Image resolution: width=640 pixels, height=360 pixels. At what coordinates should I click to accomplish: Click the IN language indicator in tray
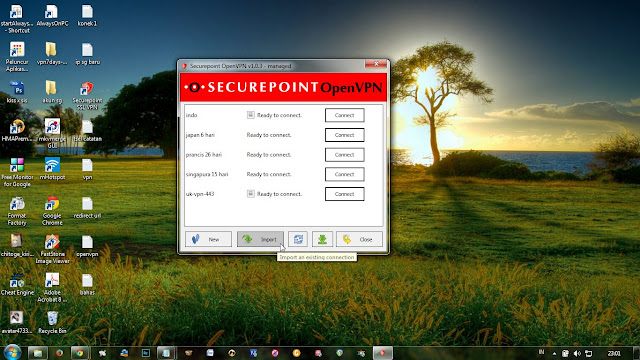[541, 352]
